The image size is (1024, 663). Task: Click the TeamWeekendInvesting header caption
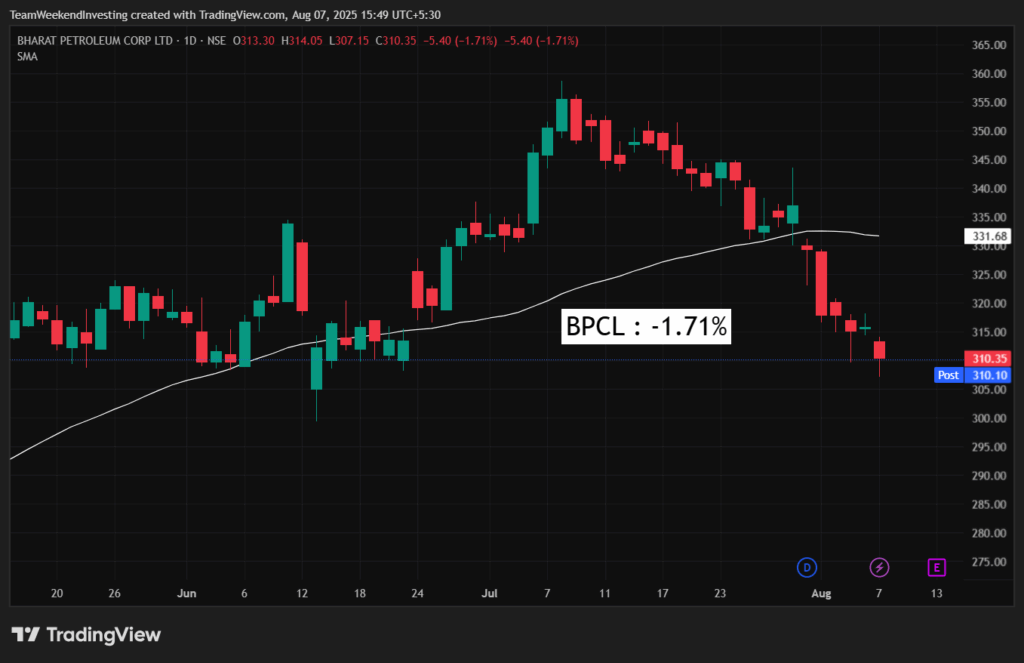[225, 14]
